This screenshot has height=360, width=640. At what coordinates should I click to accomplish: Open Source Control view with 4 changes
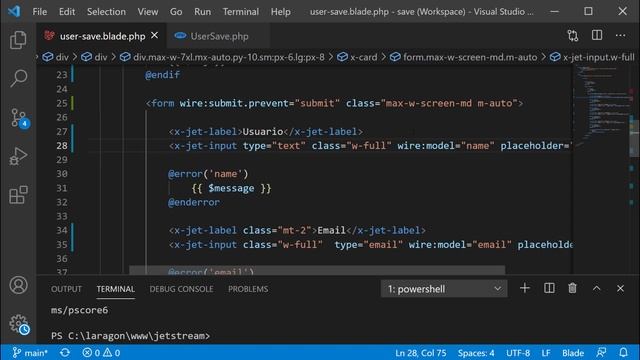point(19,118)
